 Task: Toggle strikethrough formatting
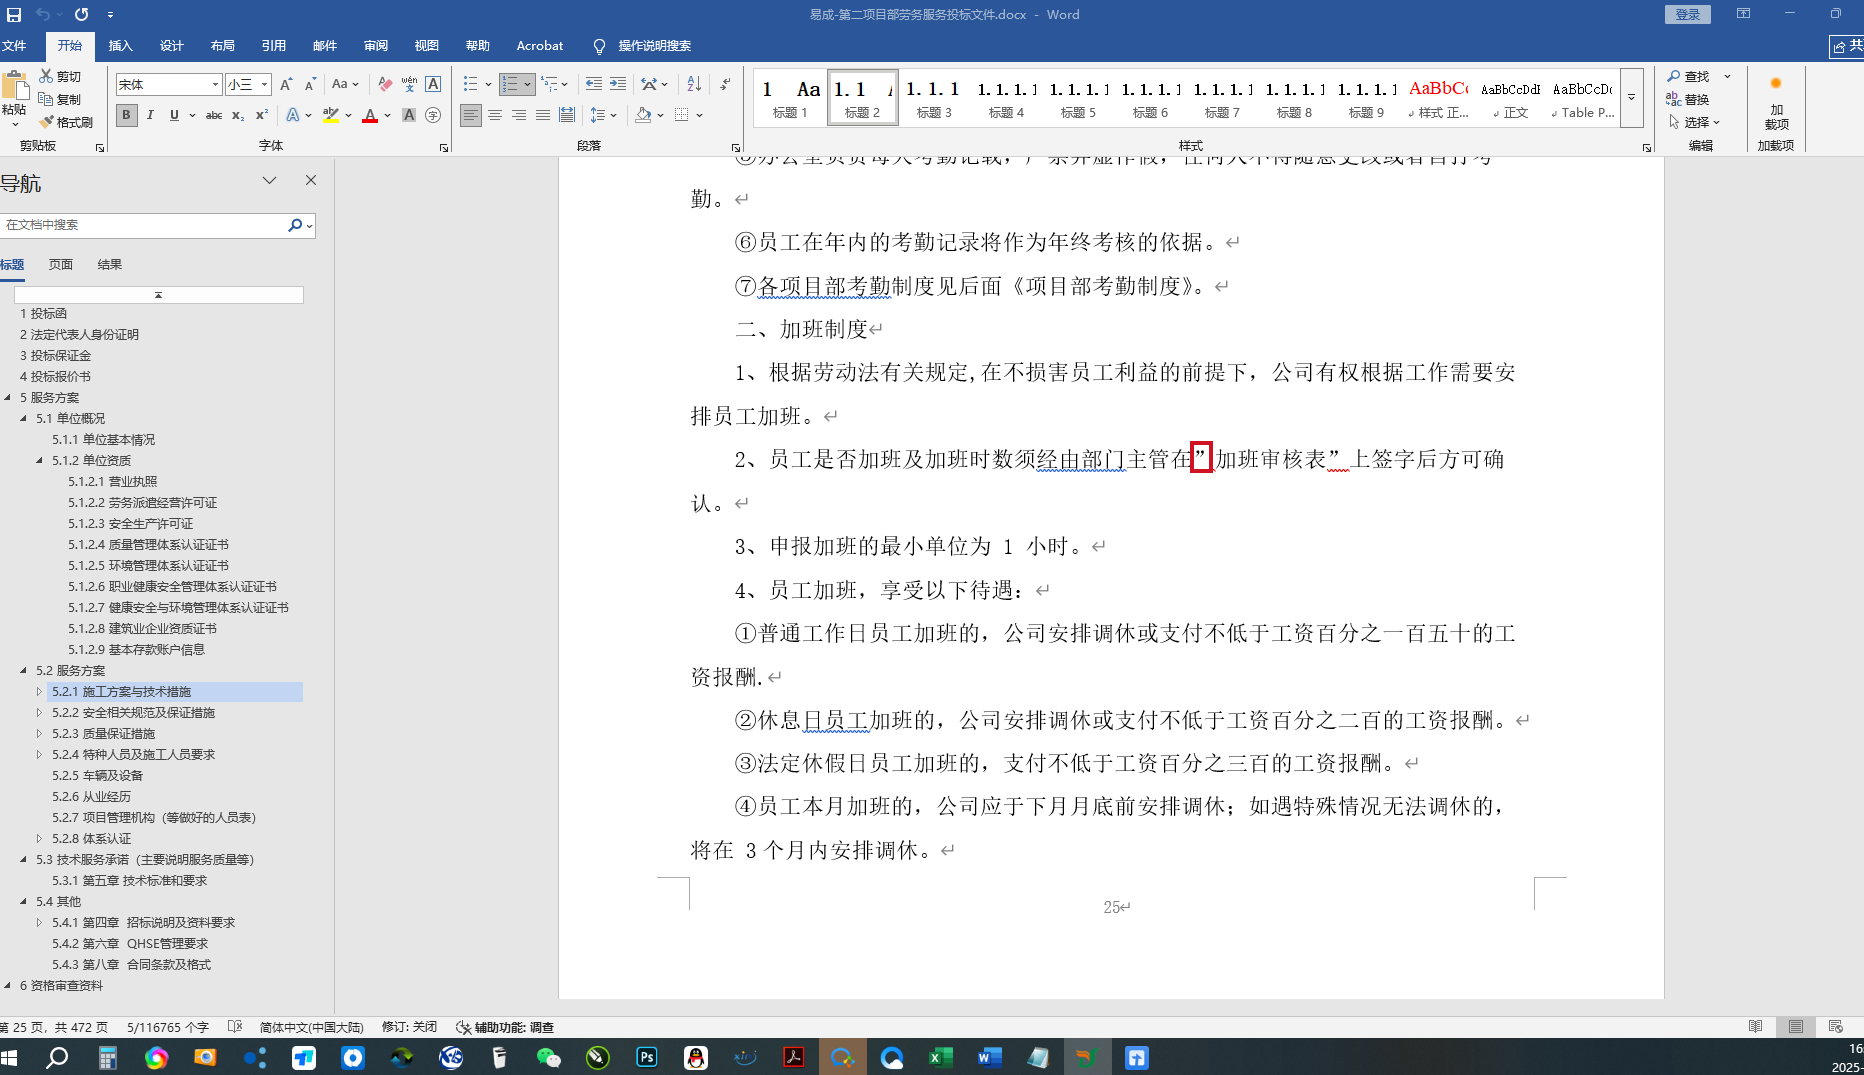[x=213, y=116]
